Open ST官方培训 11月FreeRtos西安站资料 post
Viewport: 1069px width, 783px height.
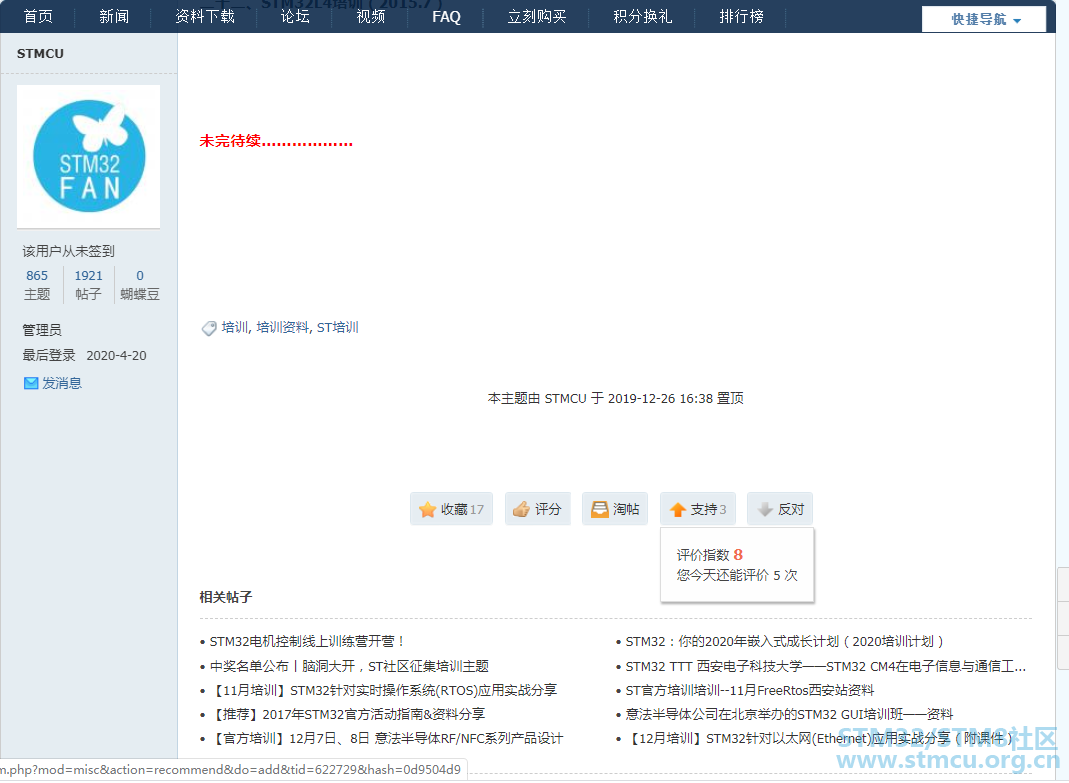749,690
